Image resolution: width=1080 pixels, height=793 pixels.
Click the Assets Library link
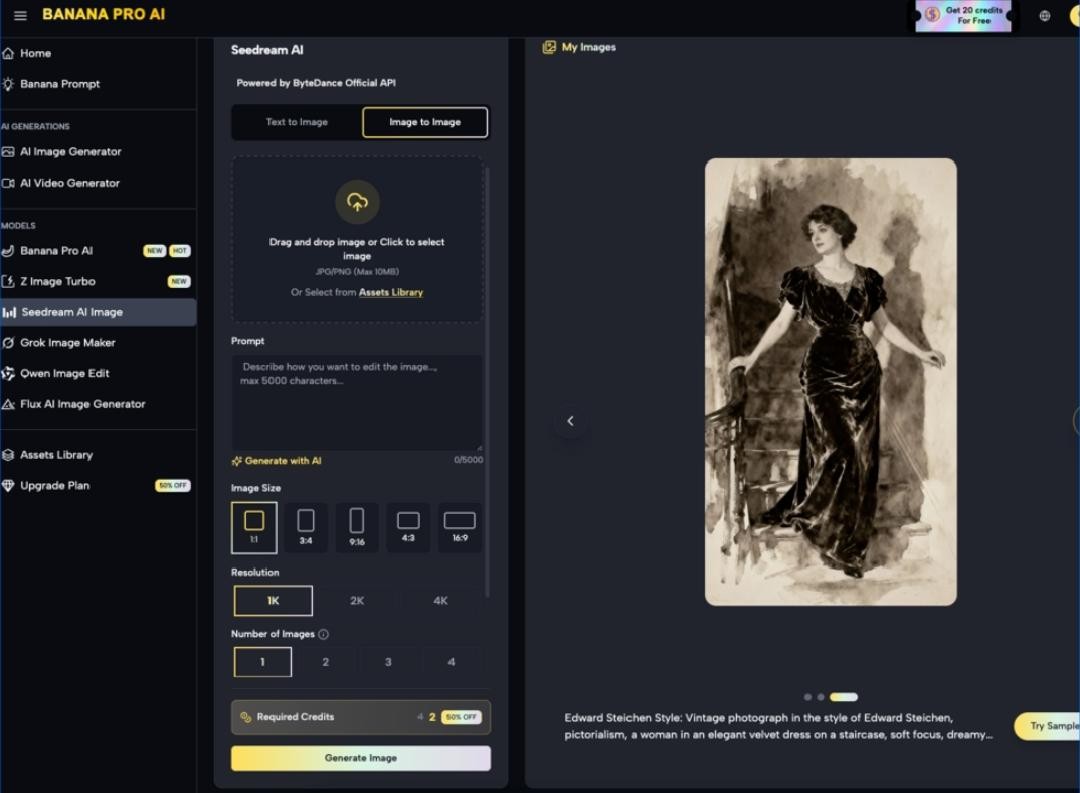tap(391, 292)
